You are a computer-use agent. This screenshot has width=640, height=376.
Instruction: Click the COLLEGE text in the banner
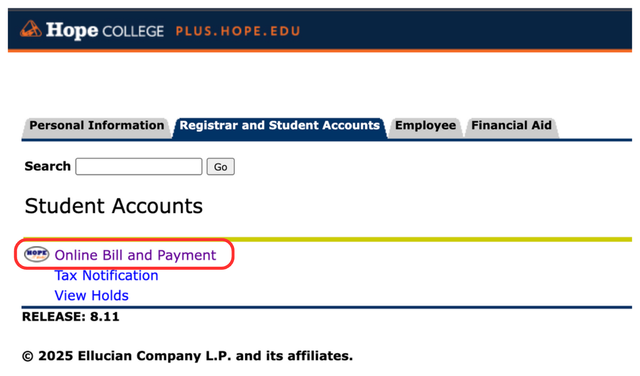(x=133, y=31)
